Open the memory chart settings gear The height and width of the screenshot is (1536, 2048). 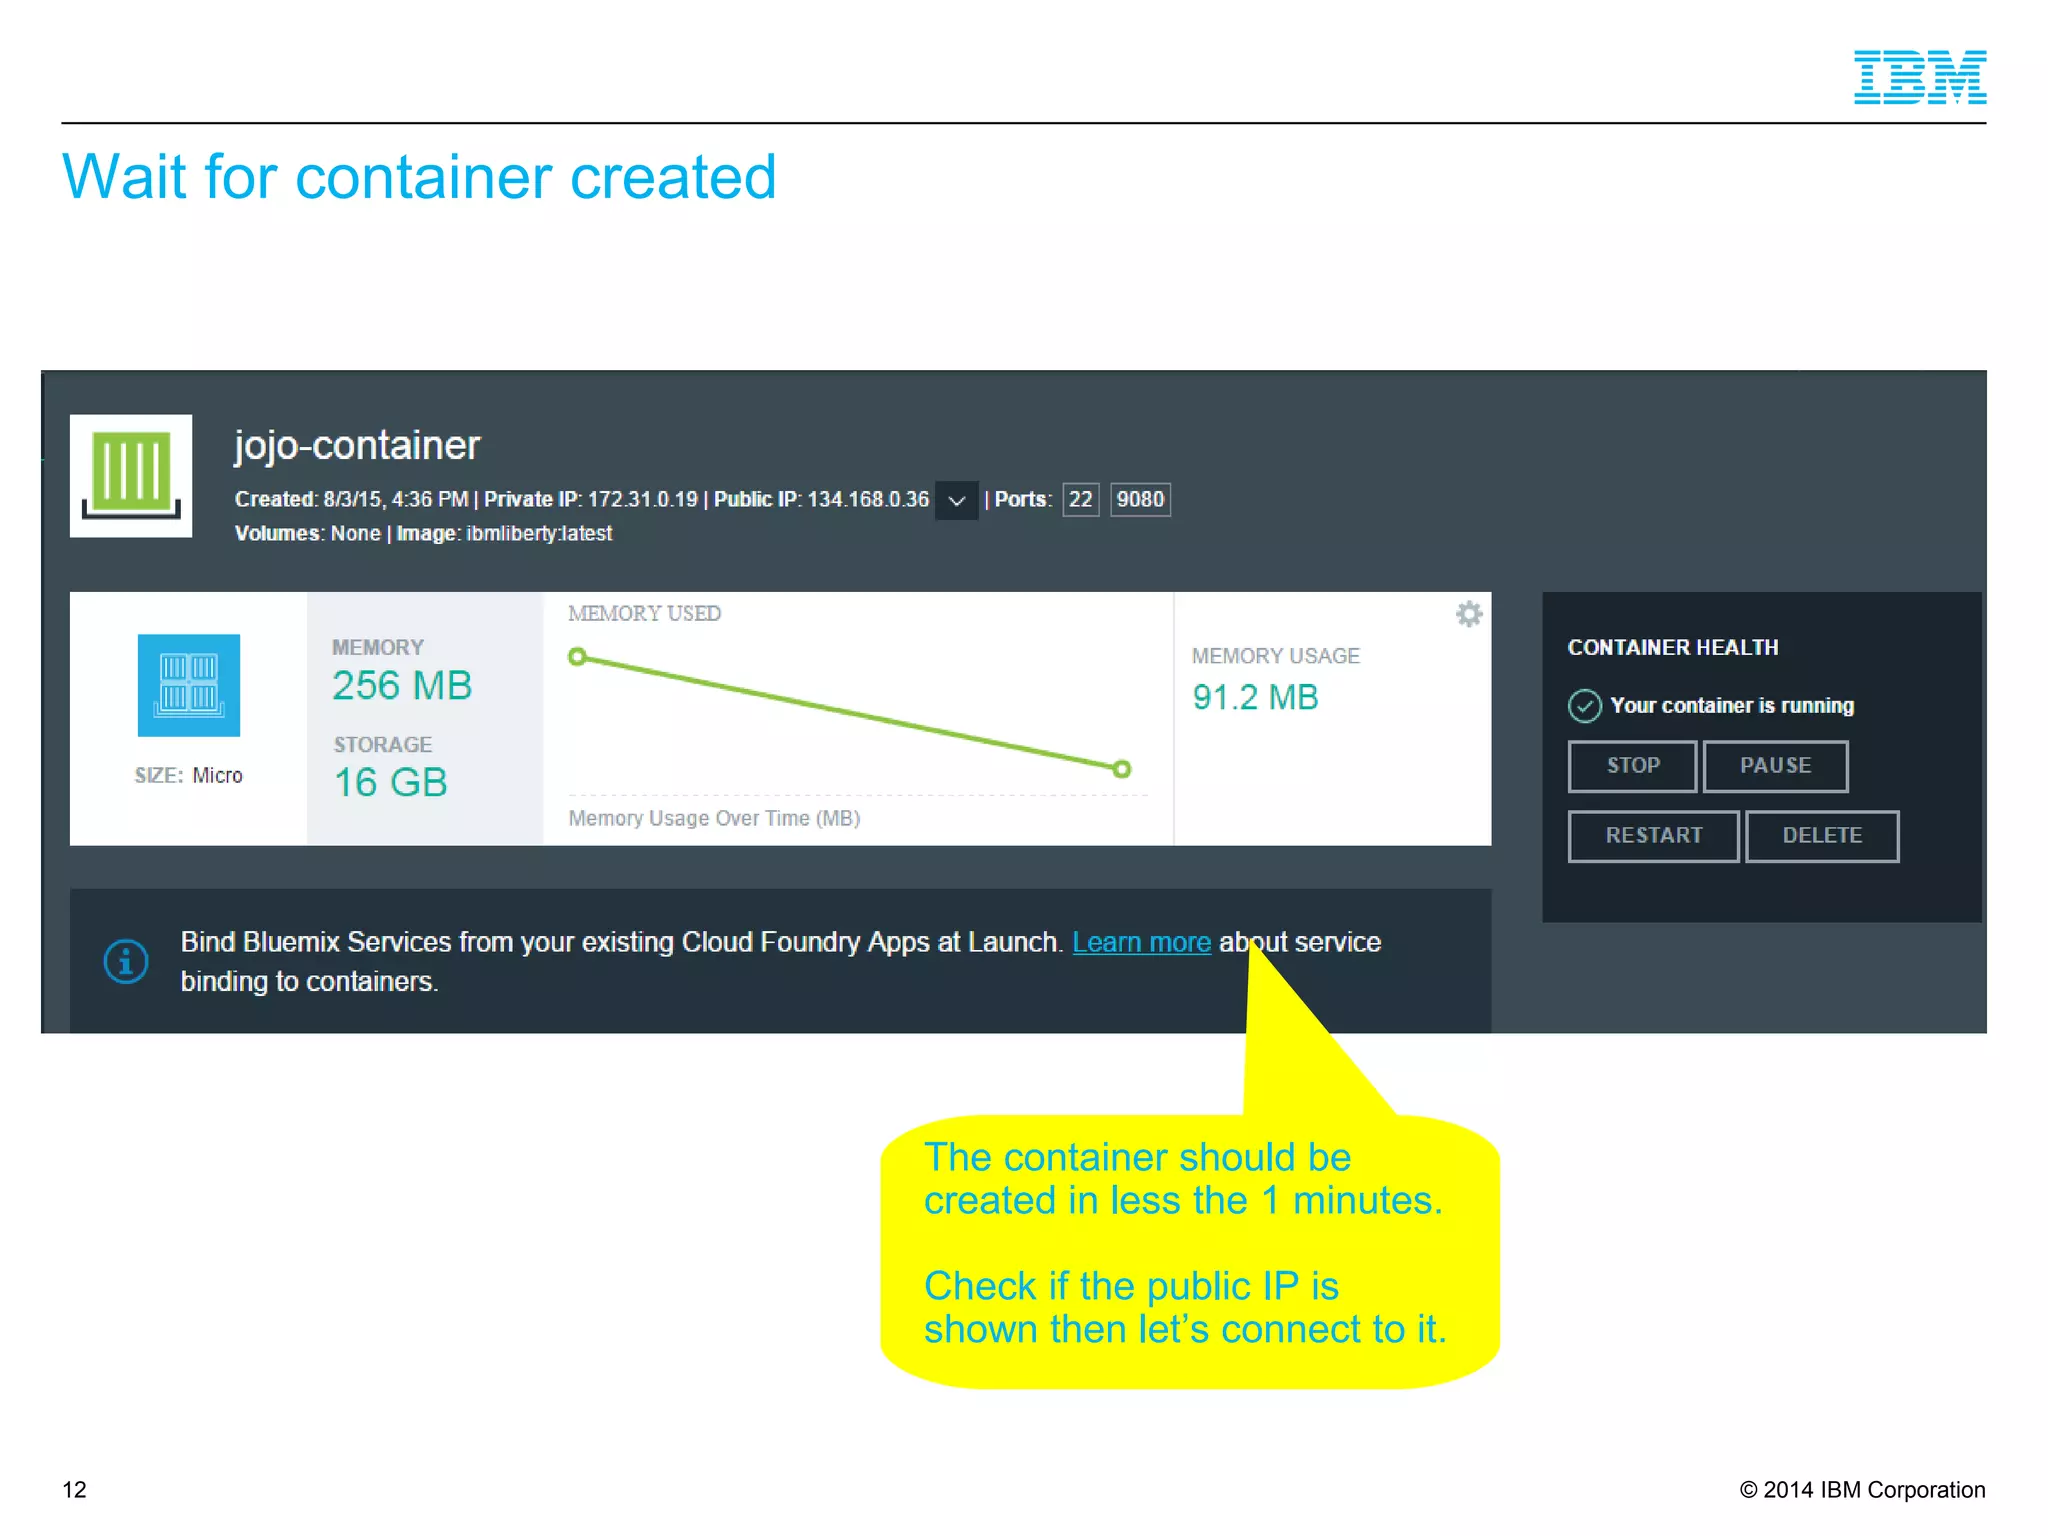[1468, 614]
